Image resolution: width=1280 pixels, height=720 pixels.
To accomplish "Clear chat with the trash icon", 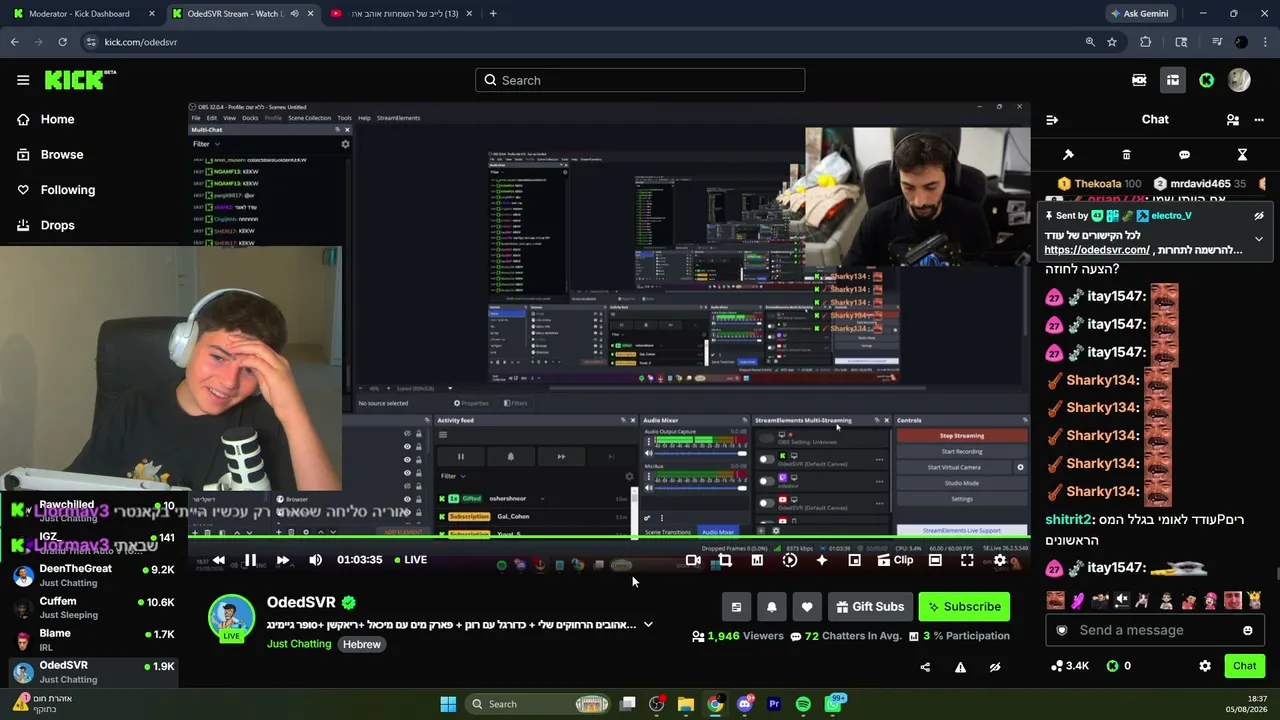I will (x=1126, y=155).
